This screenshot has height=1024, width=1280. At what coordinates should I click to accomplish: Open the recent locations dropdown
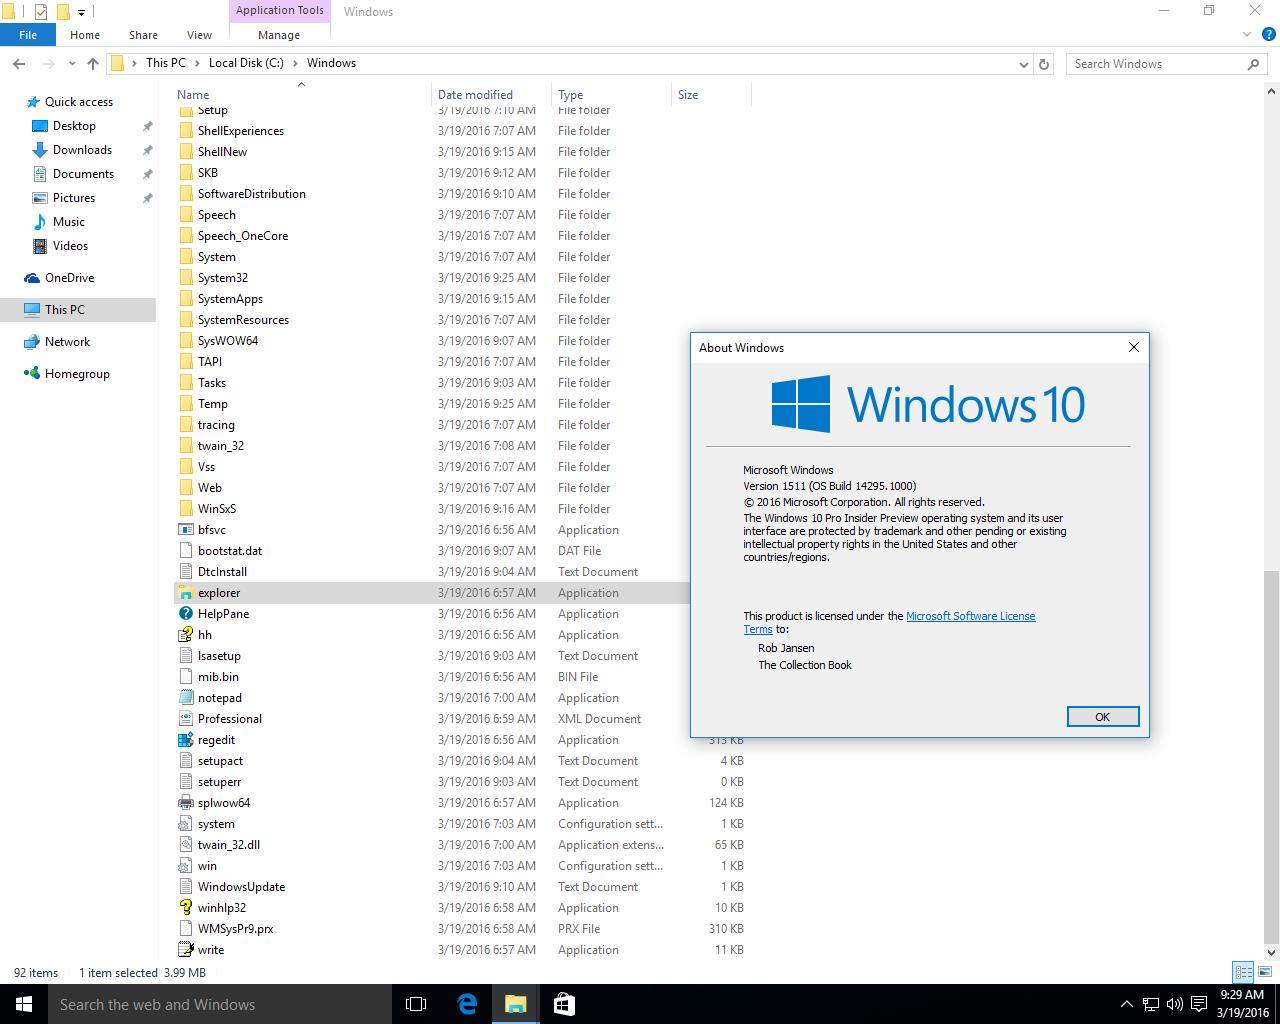point(72,63)
